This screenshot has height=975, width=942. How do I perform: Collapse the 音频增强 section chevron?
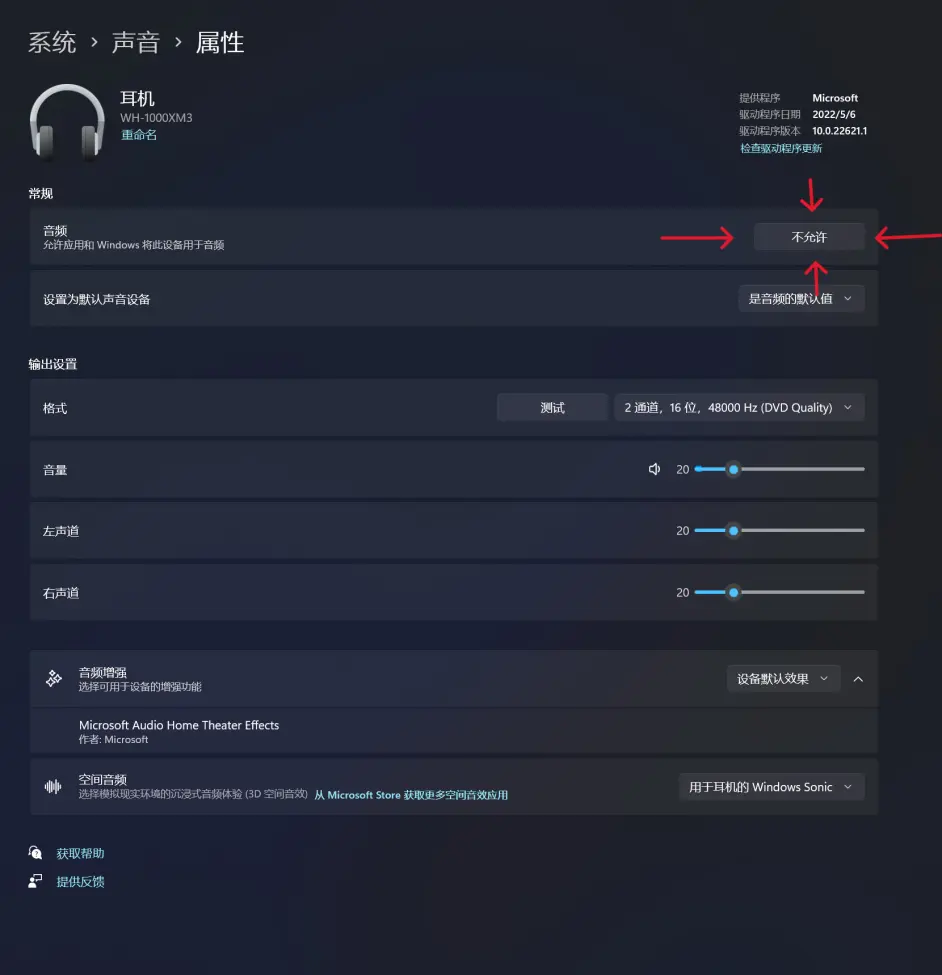tap(858, 679)
